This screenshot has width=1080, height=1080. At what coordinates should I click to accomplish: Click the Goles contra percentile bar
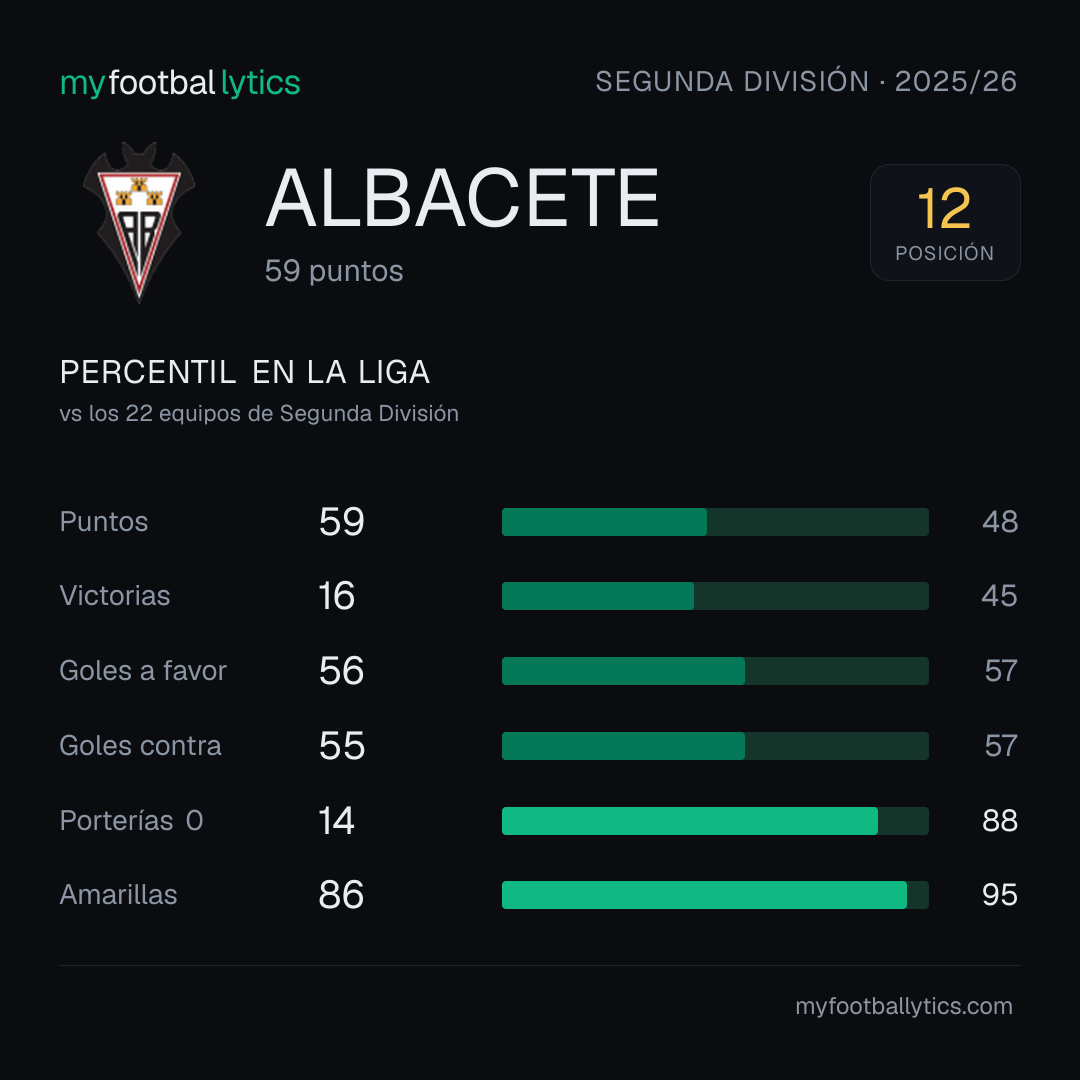tap(715, 746)
